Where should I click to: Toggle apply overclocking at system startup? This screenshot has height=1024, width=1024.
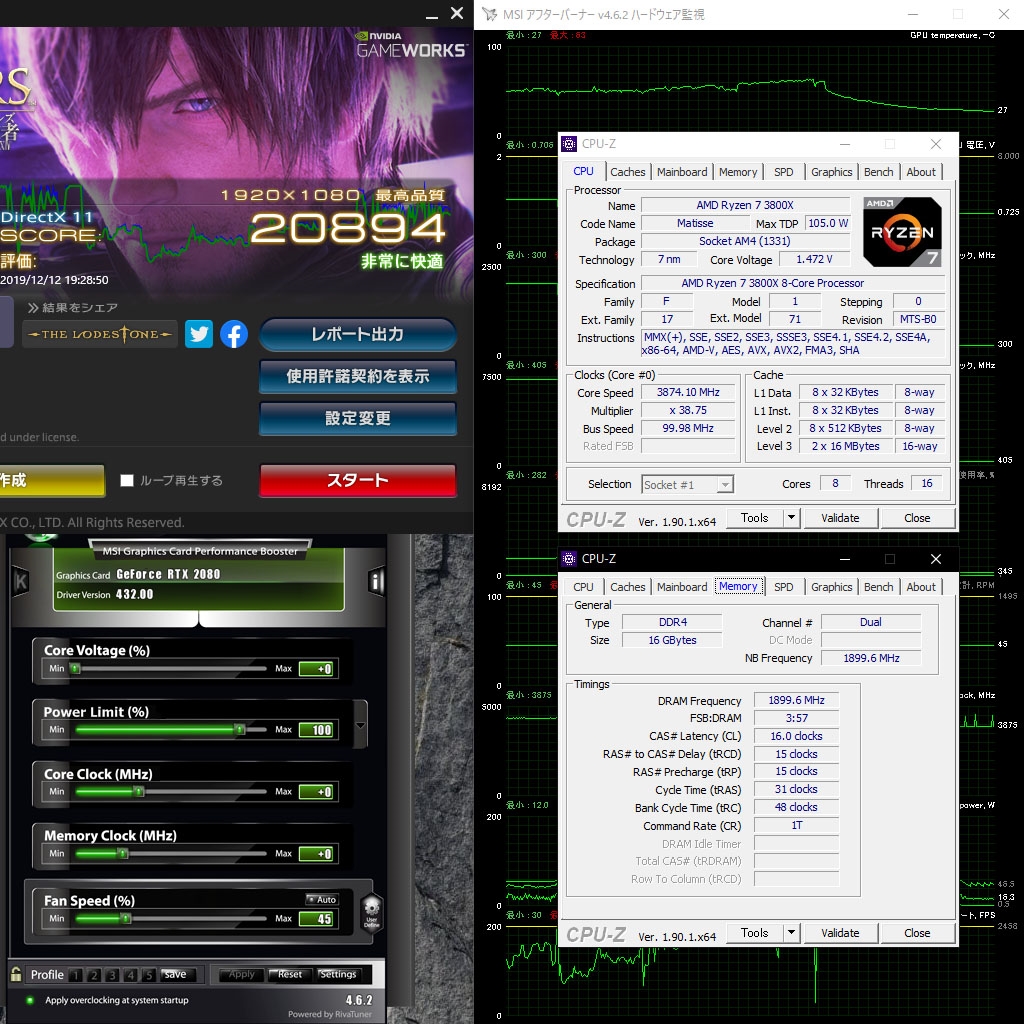click(29, 1000)
